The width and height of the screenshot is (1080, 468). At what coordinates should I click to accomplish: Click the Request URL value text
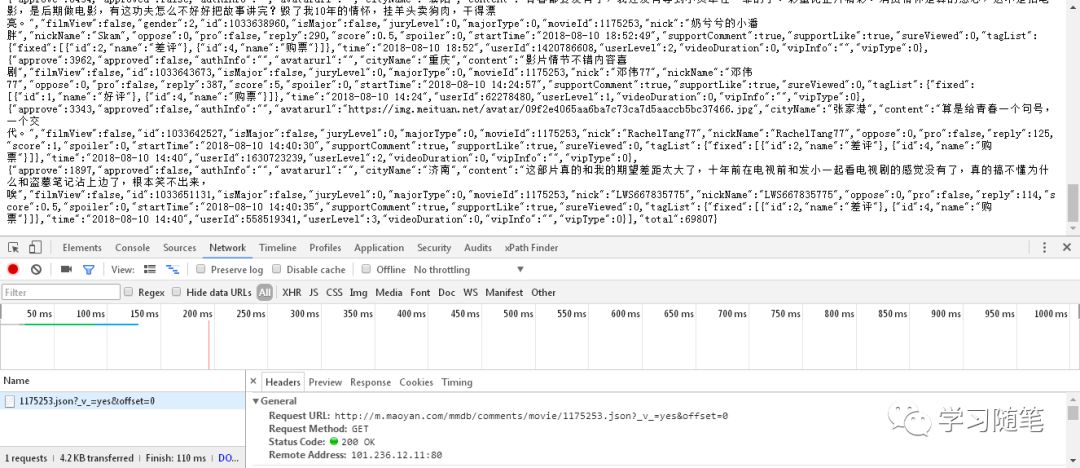click(531, 416)
